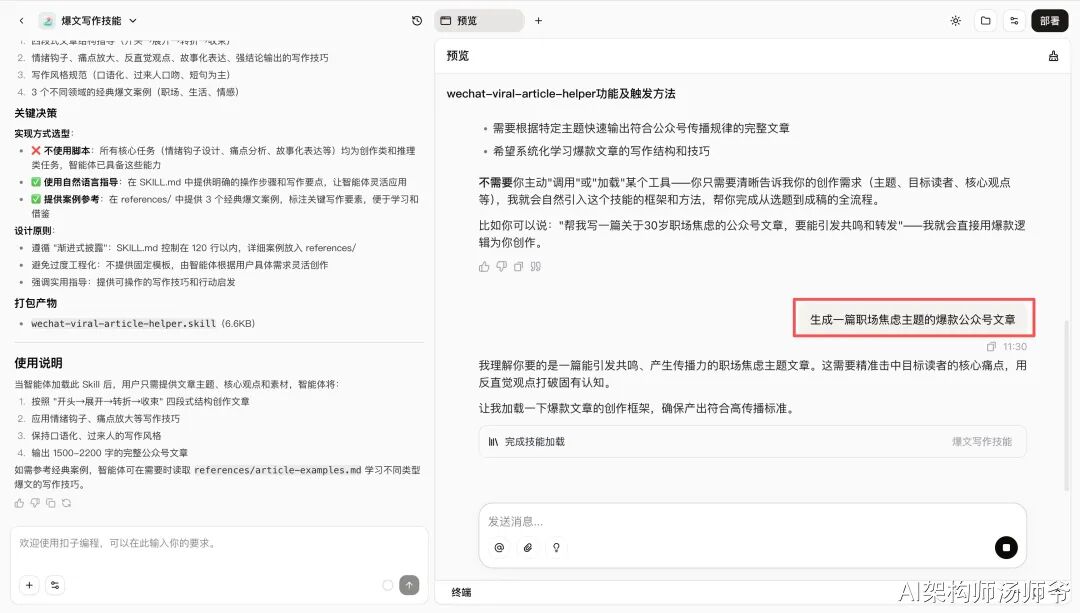Thumbs down the reply about career anxiety
Screen dimensions: 1080x613
click(501, 265)
